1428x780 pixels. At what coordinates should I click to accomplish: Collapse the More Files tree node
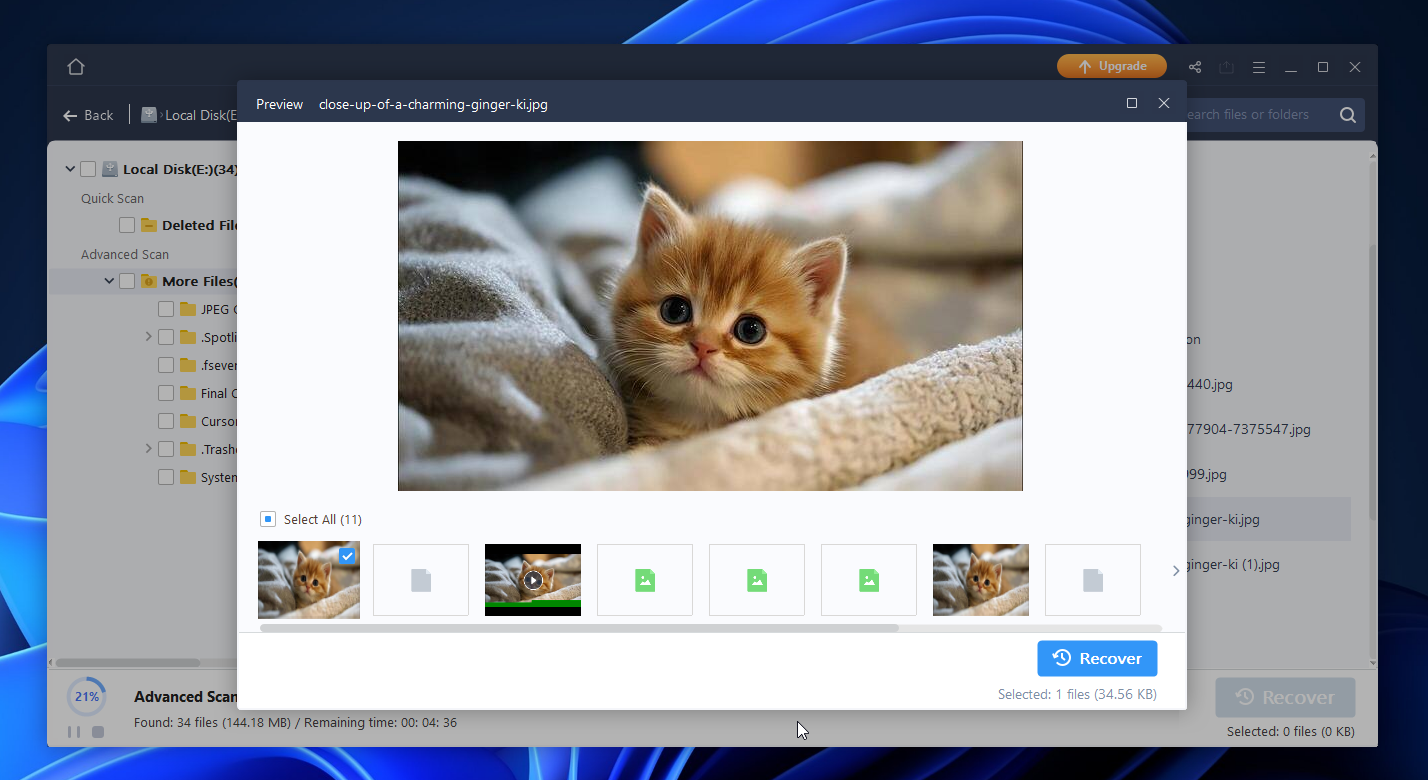pos(109,281)
